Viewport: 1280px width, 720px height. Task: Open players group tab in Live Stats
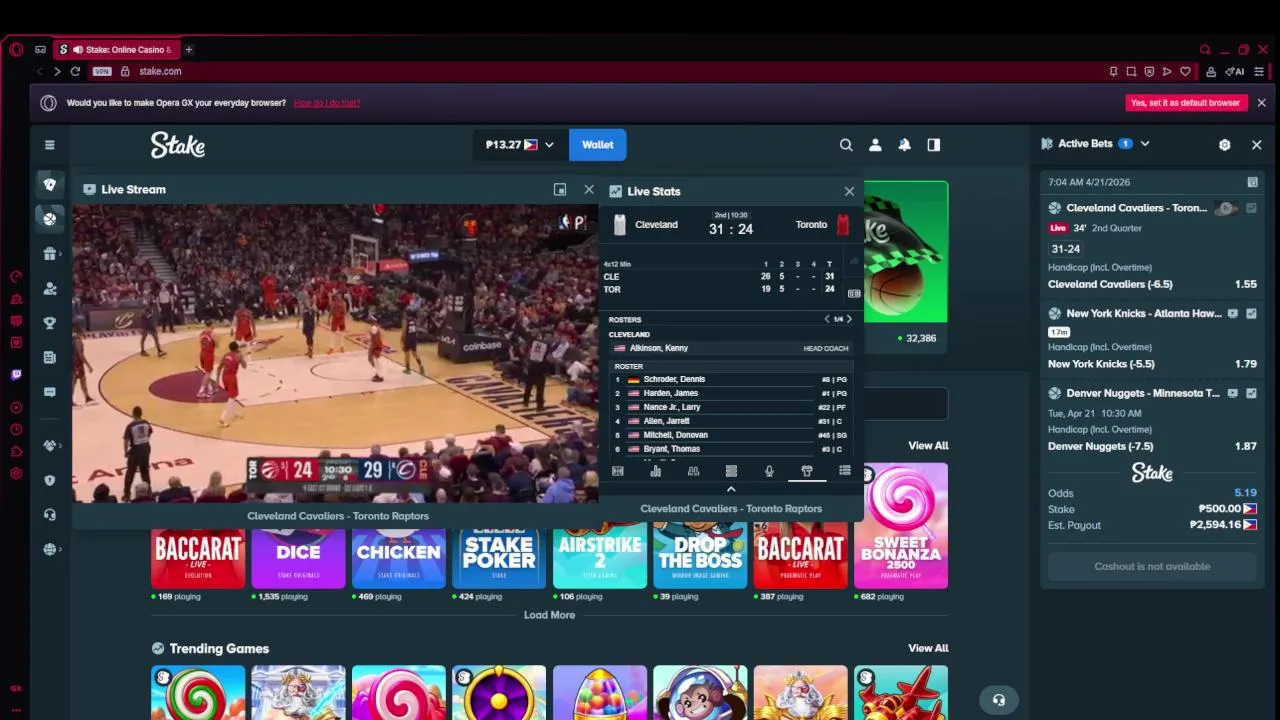coord(693,471)
